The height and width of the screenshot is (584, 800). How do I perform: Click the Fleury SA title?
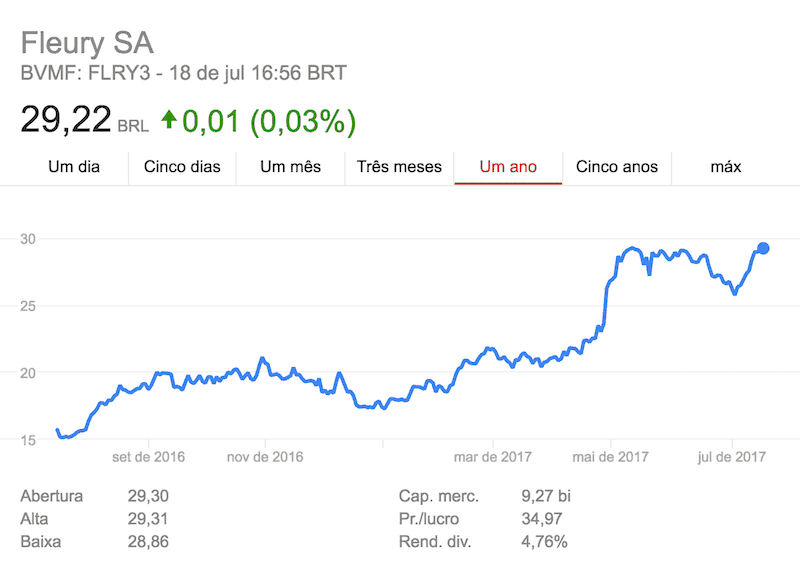[x=87, y=43]
